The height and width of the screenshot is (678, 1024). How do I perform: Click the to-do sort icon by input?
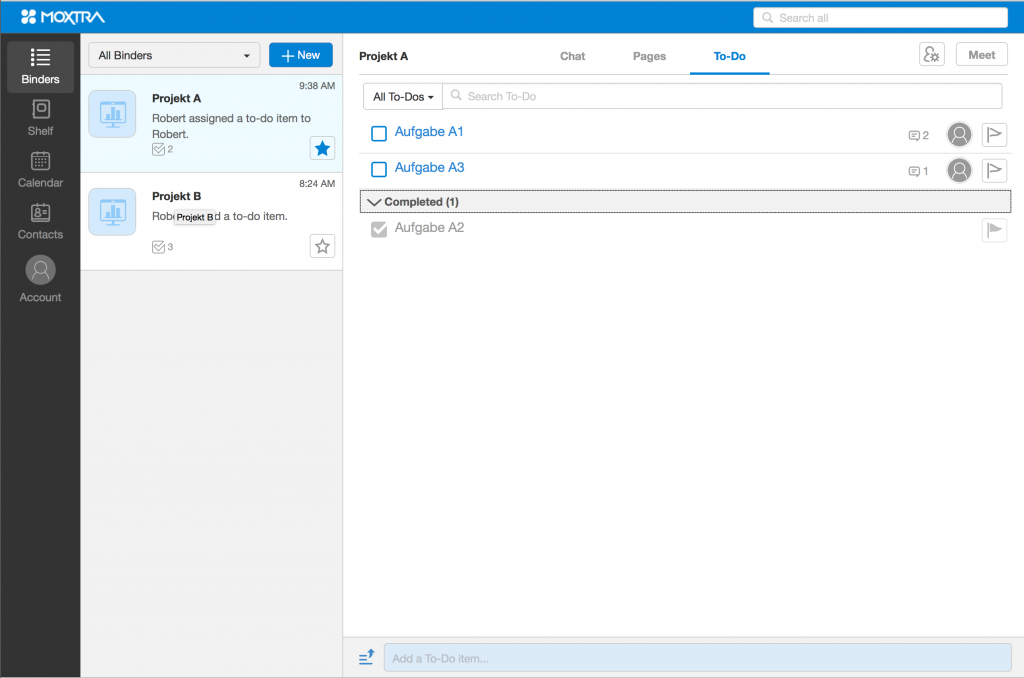coord(366,657)
